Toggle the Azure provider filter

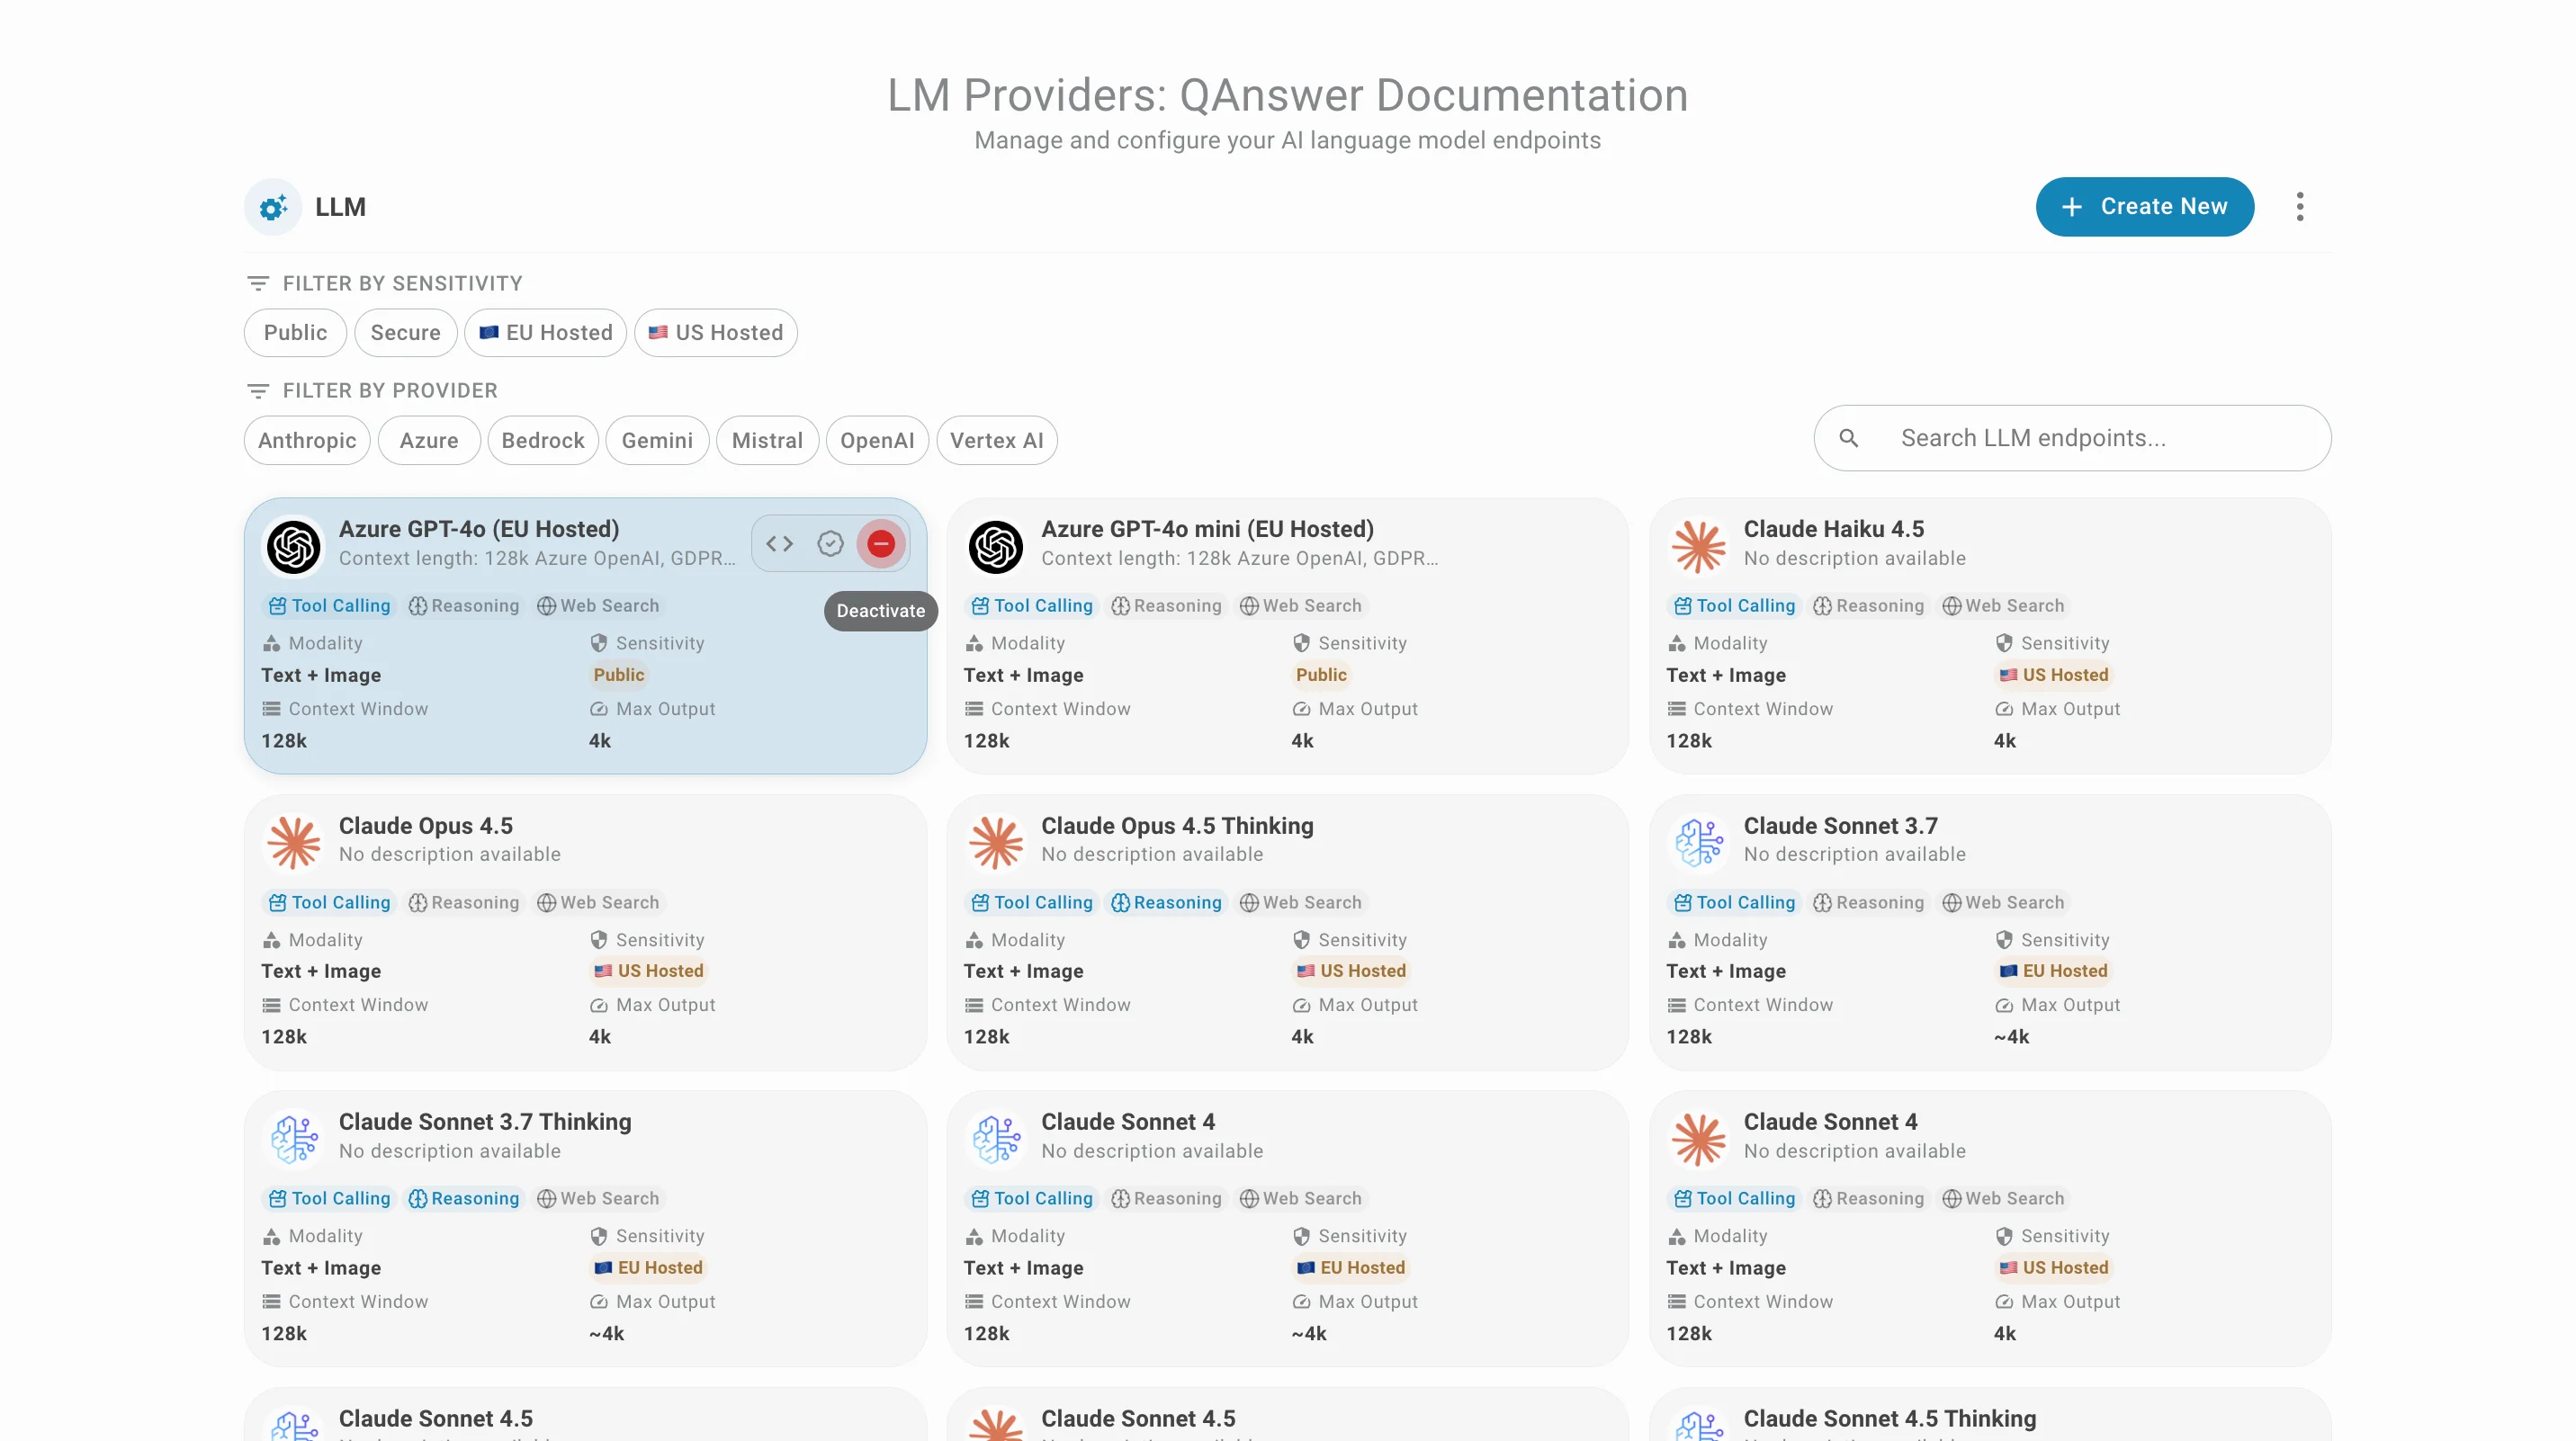[x=429, y=441]
